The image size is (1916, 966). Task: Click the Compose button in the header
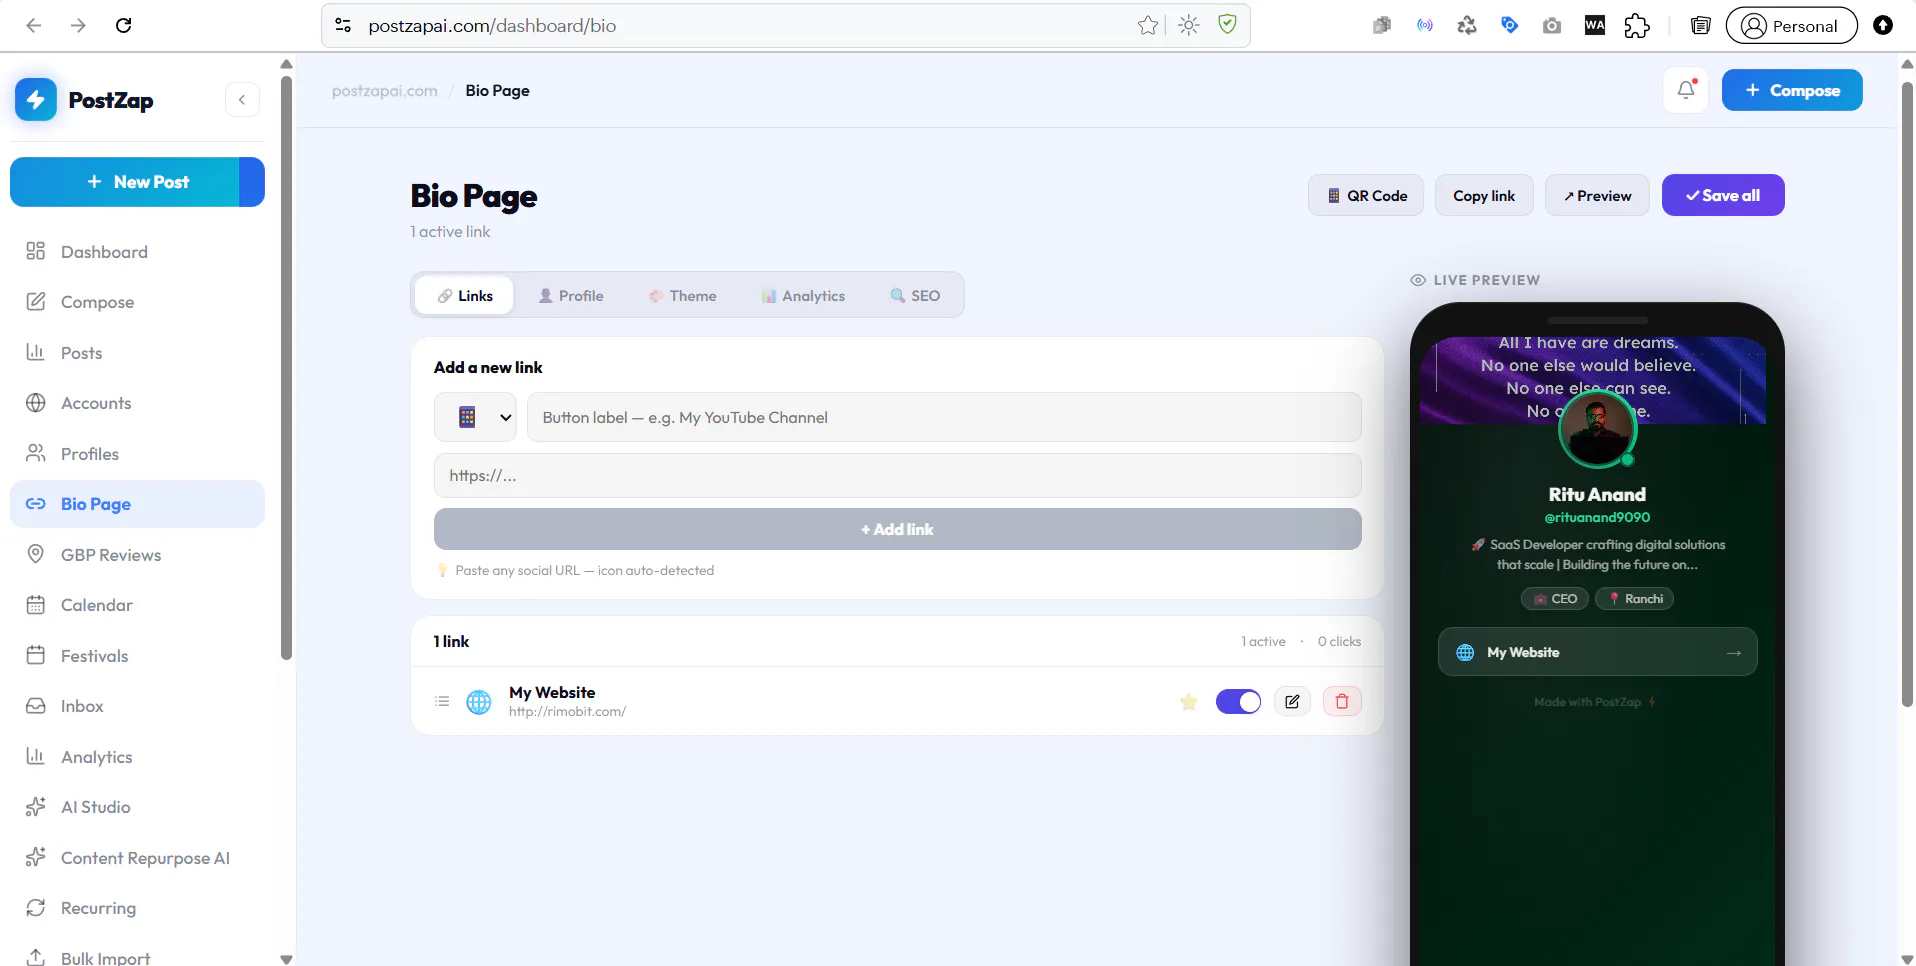click(x=1792, y=90)
